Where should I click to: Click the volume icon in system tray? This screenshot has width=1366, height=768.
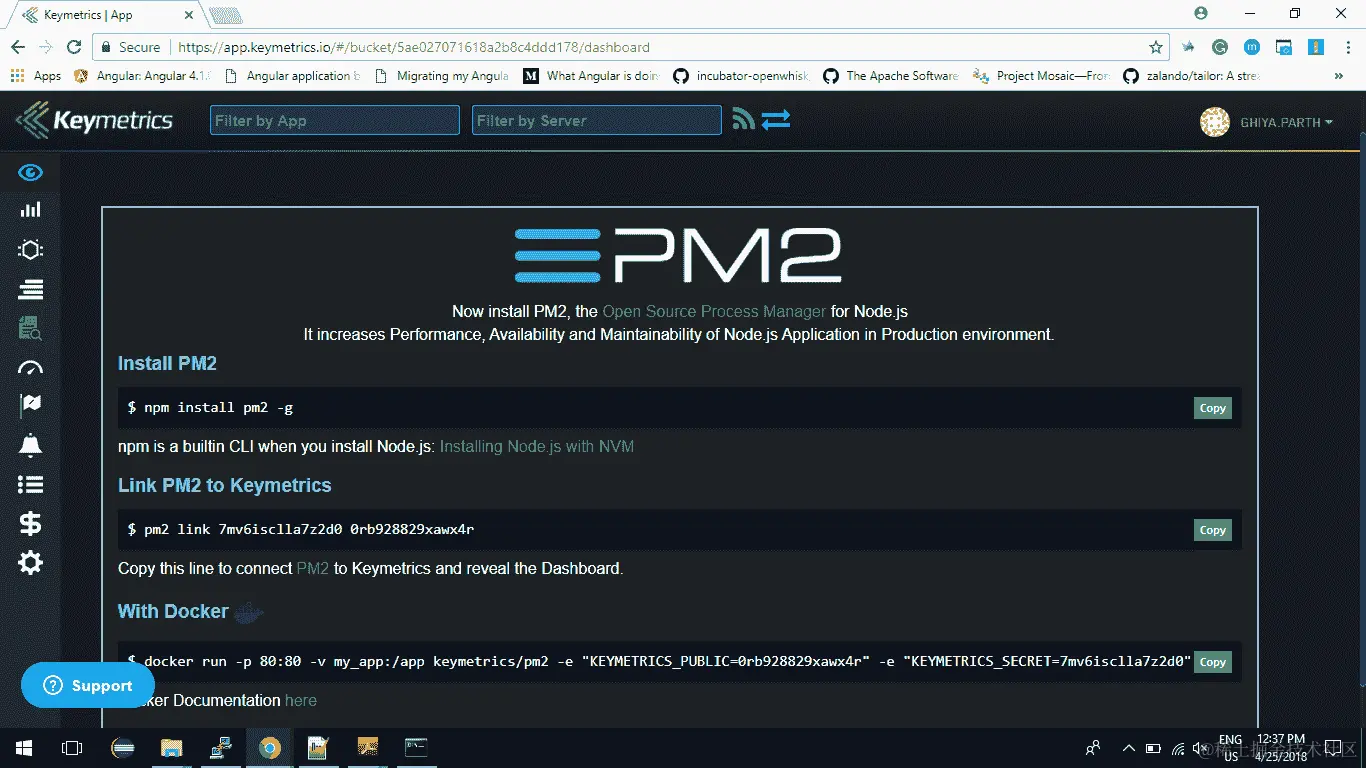[1199, 747]
